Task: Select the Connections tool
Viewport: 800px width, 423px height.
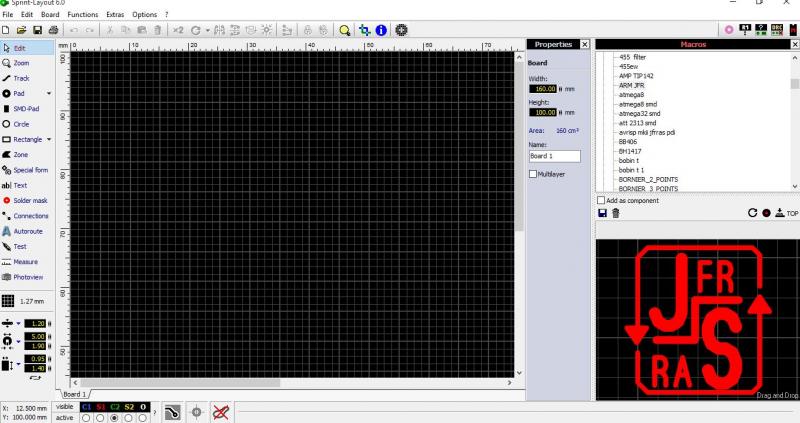Action: pyautogui.click(x=27, y=216)
